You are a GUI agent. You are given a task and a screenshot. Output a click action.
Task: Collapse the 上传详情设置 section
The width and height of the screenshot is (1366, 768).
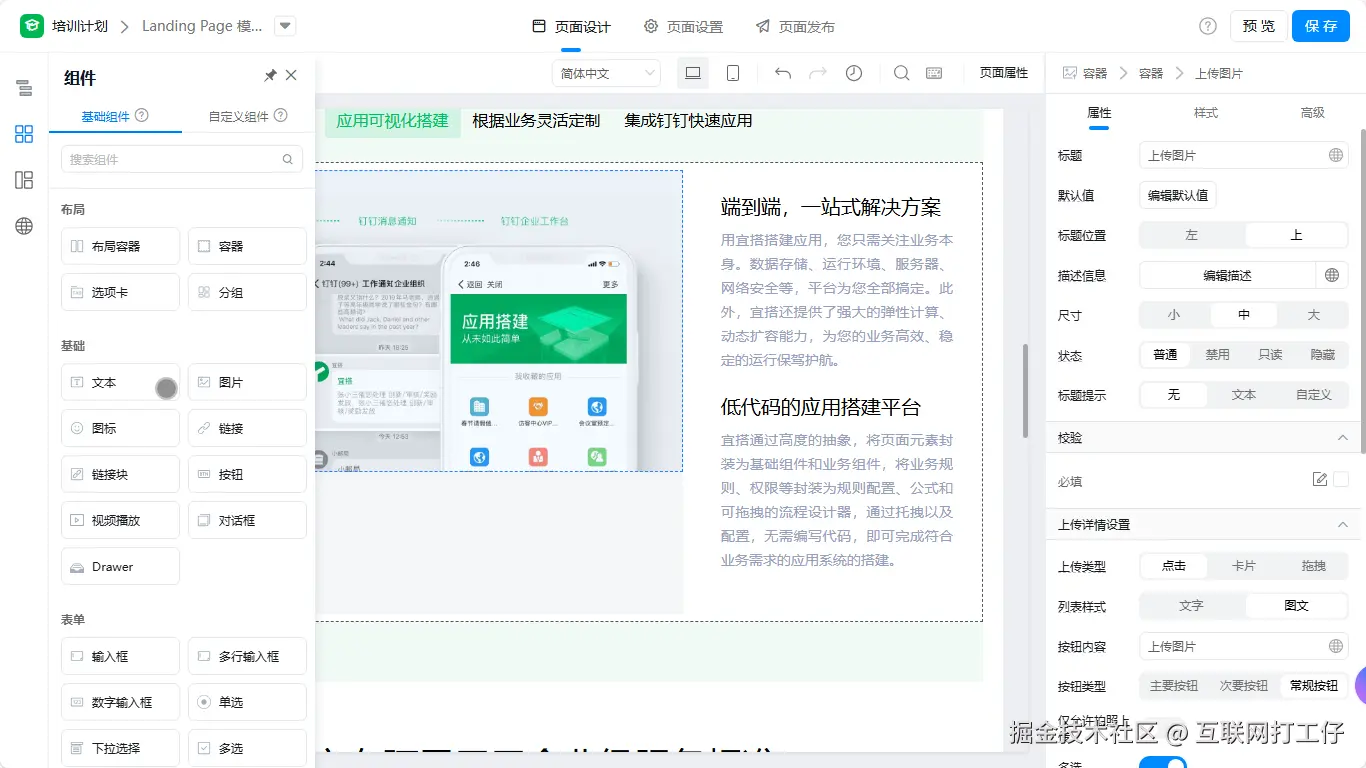tap(1342, 524)
